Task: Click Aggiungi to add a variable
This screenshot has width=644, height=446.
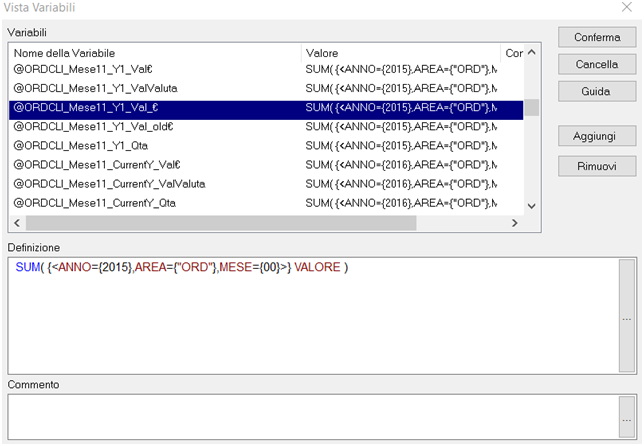Action: [597, 136]
